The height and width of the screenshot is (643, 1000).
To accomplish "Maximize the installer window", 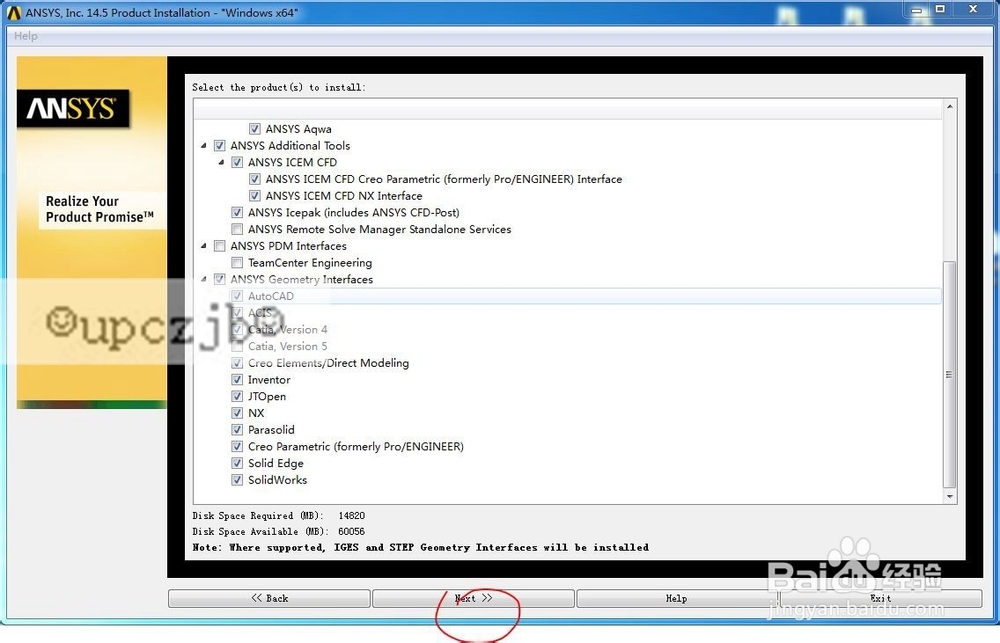I will click(940, 10).
